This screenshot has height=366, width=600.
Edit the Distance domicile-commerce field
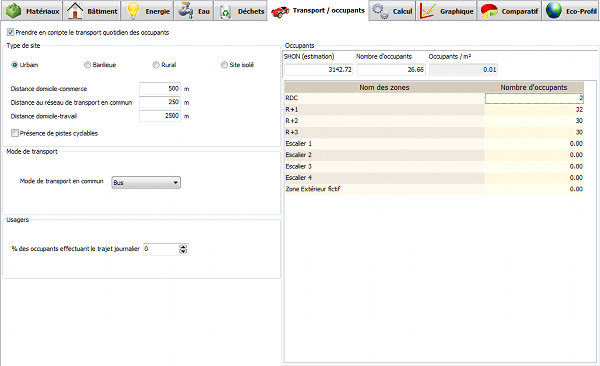click(160, 88)
